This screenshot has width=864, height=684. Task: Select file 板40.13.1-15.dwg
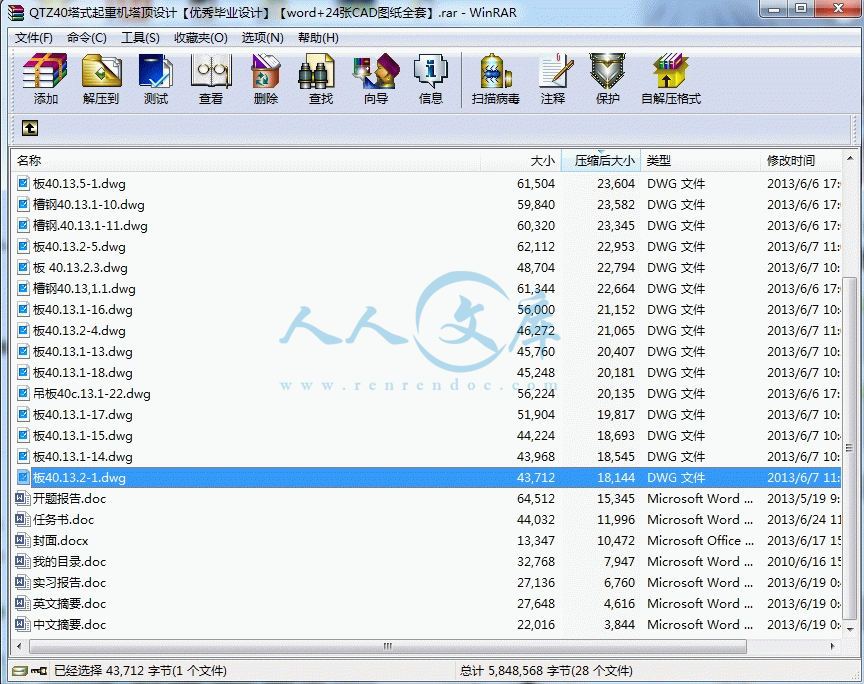(x=83, y=435)
